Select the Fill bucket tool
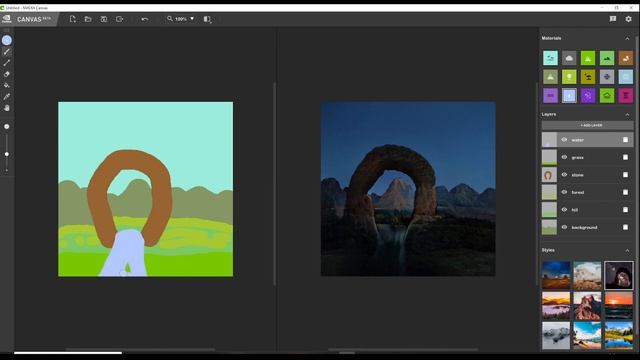Image resolution: width=640 pixels, height=360 pixels. (x=7, y=85)
